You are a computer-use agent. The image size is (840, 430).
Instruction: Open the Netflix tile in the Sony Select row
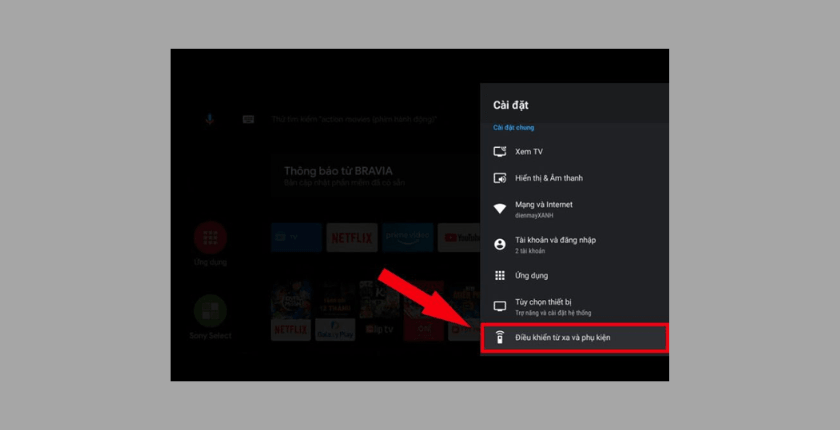[x=291, y=329]
